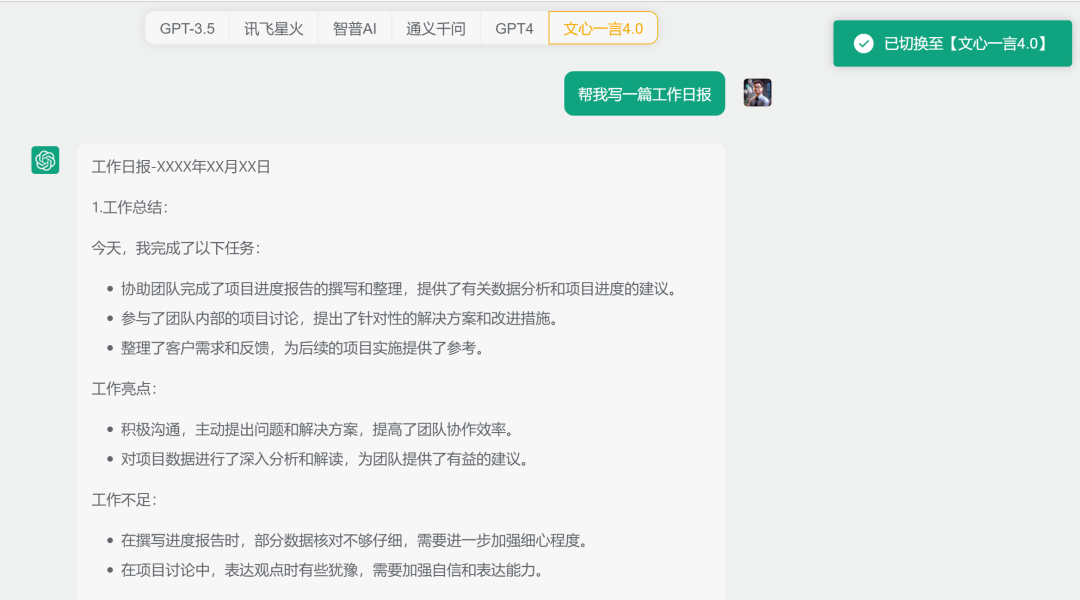Open the 通义千问 model tab
This screenshot has height=600, width=1080.
tap(435, 28)
